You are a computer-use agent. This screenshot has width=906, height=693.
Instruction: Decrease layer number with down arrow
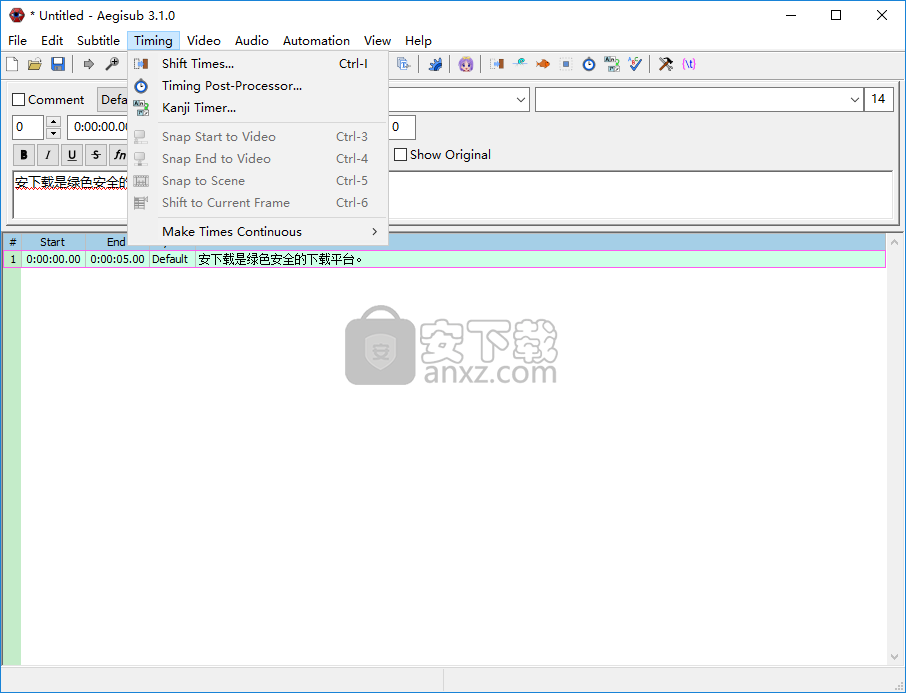[x=53, y=134]
